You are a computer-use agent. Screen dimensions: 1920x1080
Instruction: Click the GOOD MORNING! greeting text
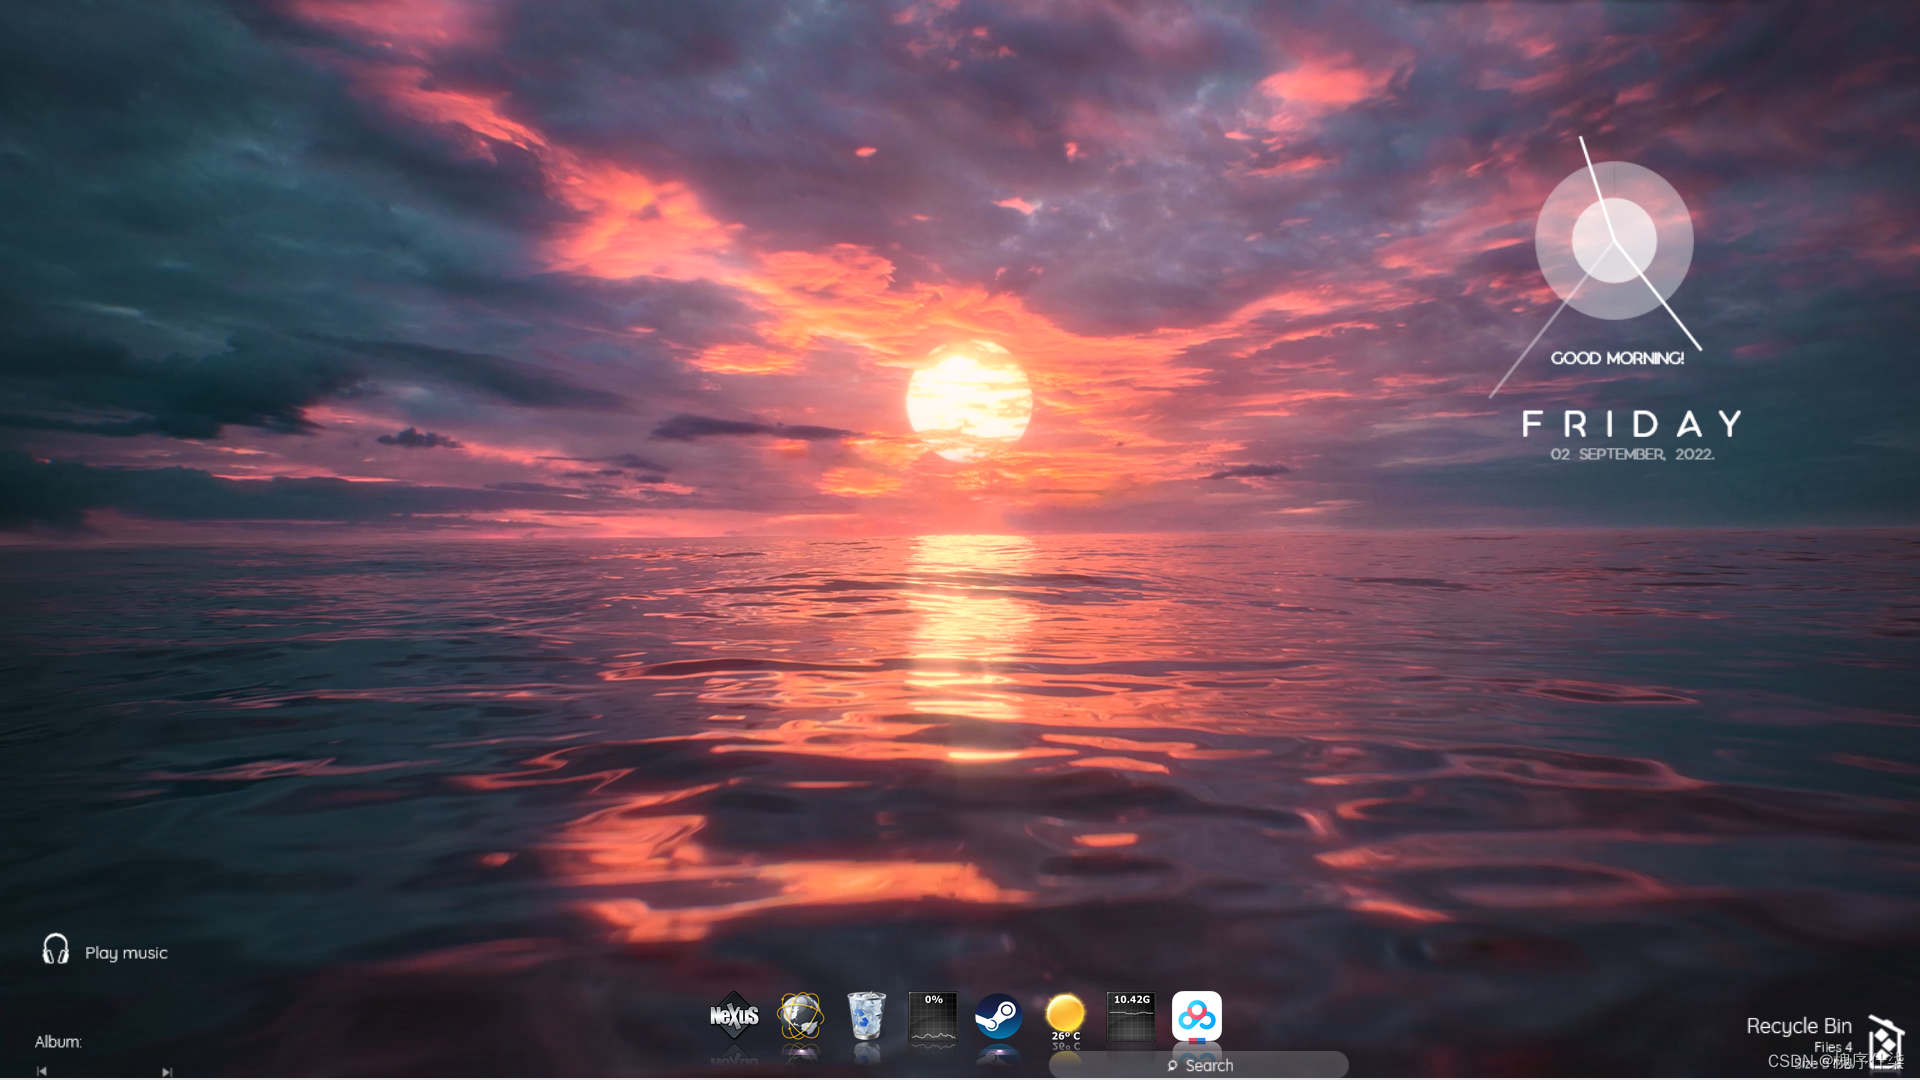pyautogui.click(x=1619, y=359)
